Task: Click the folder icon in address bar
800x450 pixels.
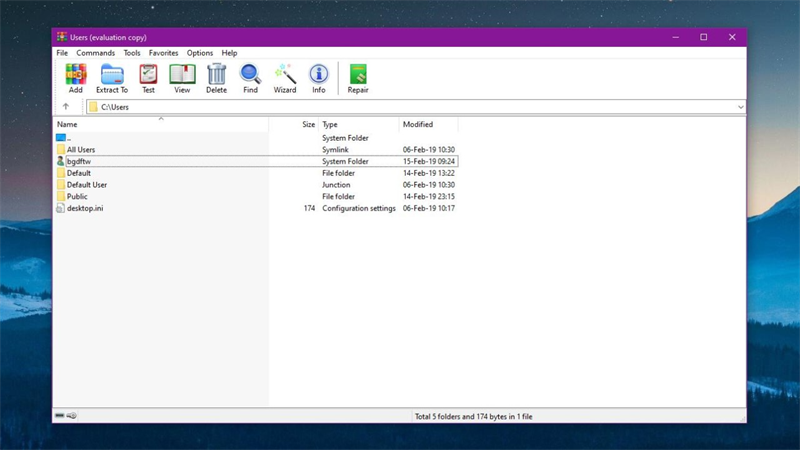Action: click(x=93, y=107)
